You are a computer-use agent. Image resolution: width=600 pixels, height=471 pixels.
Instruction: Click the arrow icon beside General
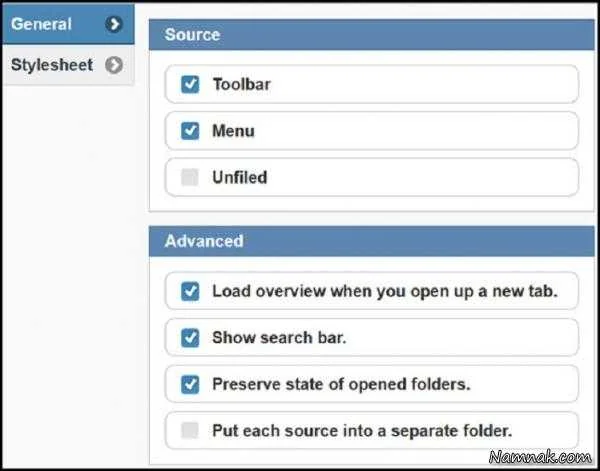pos(114,24)
